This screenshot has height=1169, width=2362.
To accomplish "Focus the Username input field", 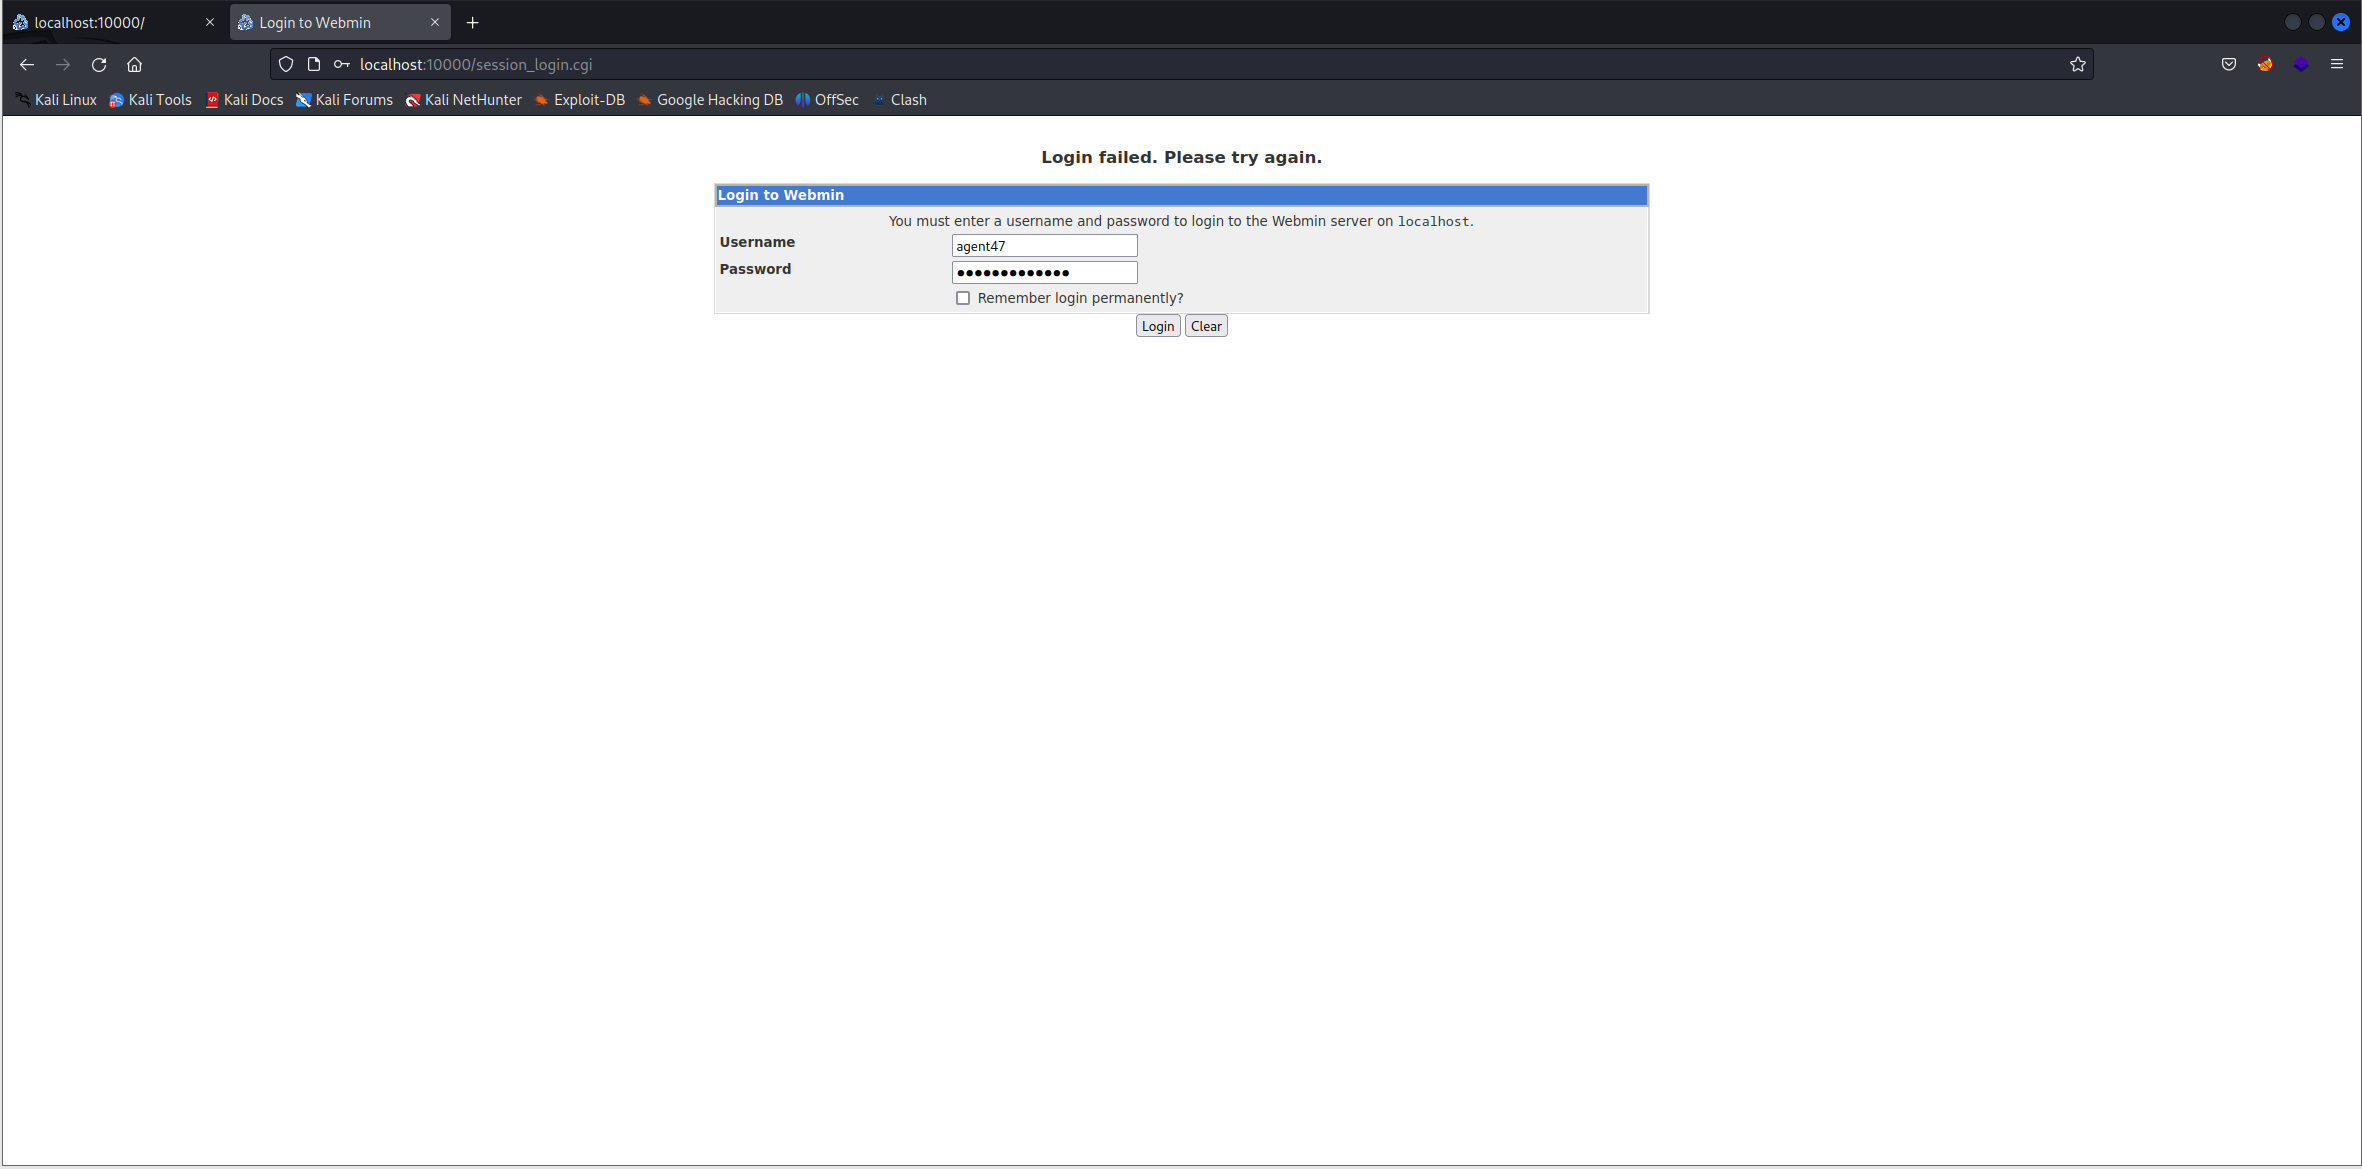I will [1043, 246].
